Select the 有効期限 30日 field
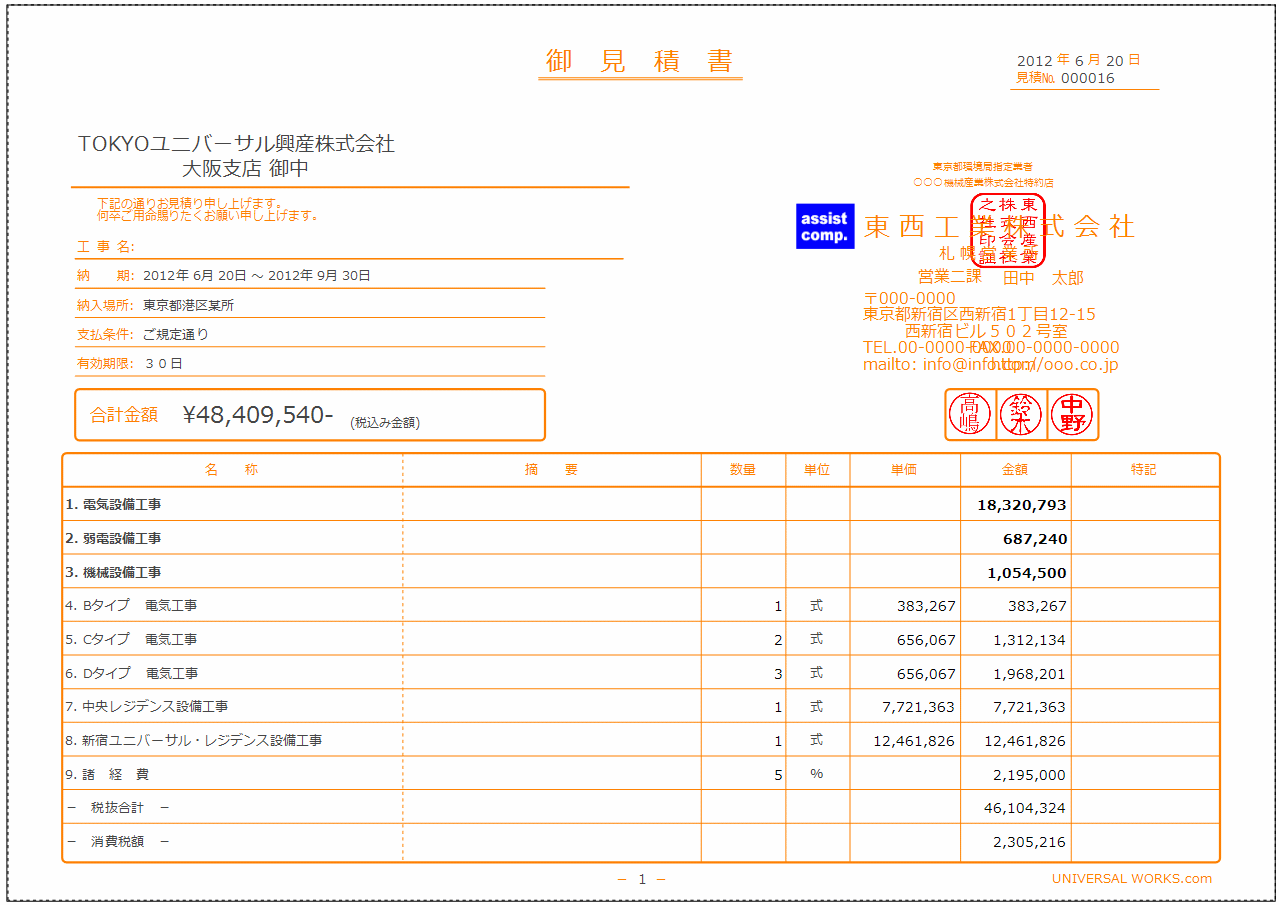 pos(163,364)
